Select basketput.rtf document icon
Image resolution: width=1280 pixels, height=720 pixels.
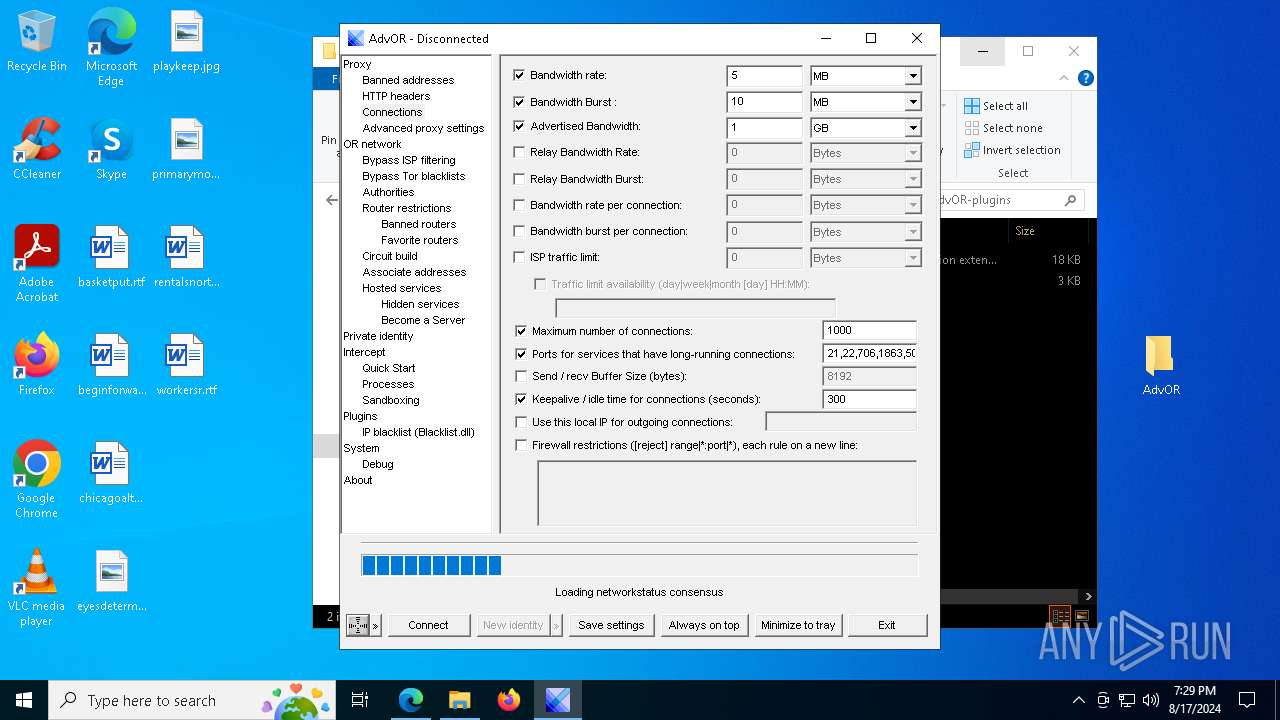tap(111, 258)
